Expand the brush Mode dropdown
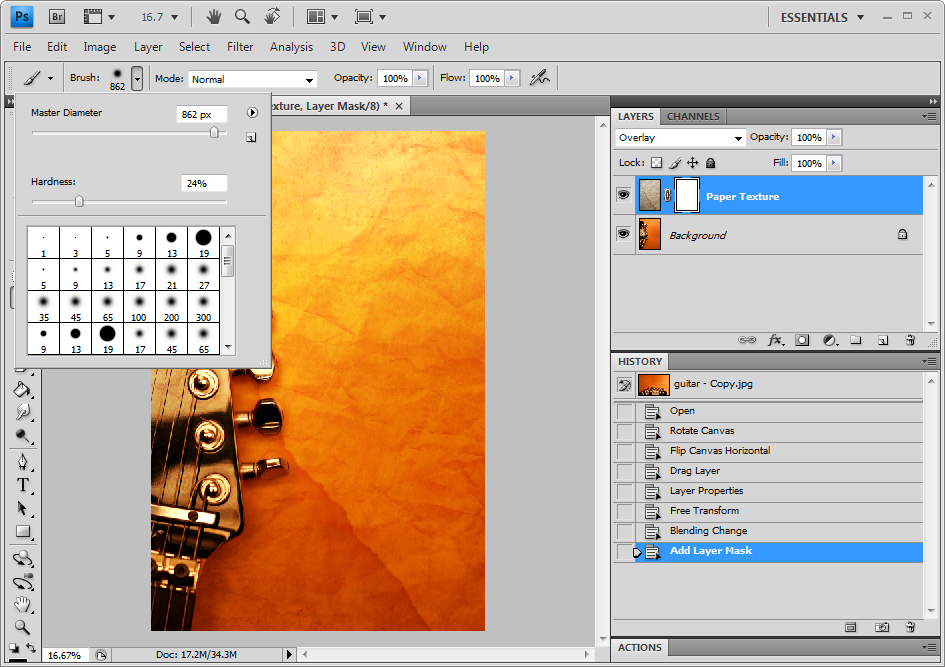945x667 pixels. 253,79
